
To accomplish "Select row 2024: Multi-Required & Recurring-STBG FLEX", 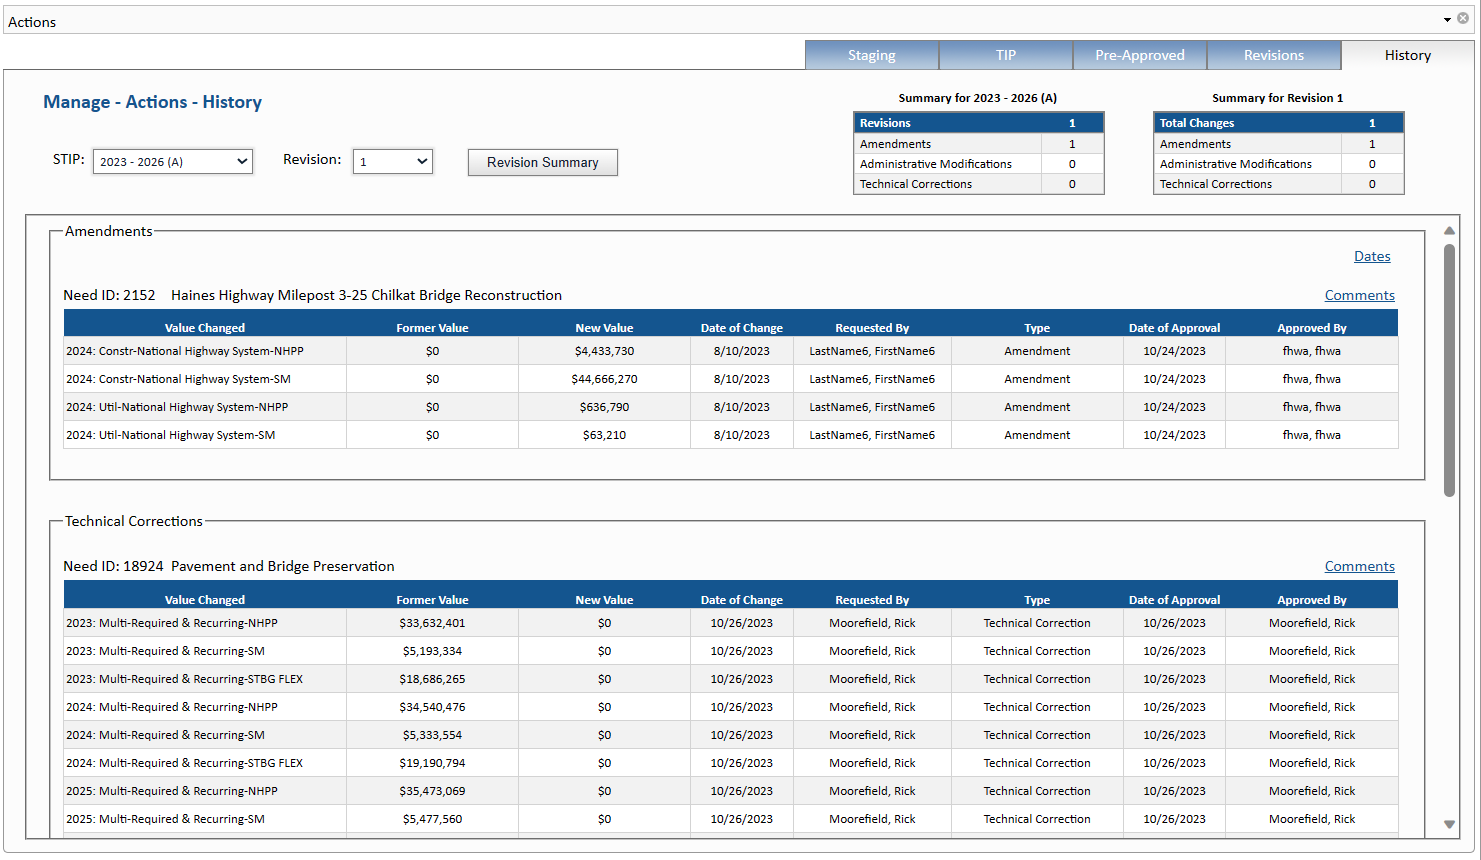I will coord(731,763).
